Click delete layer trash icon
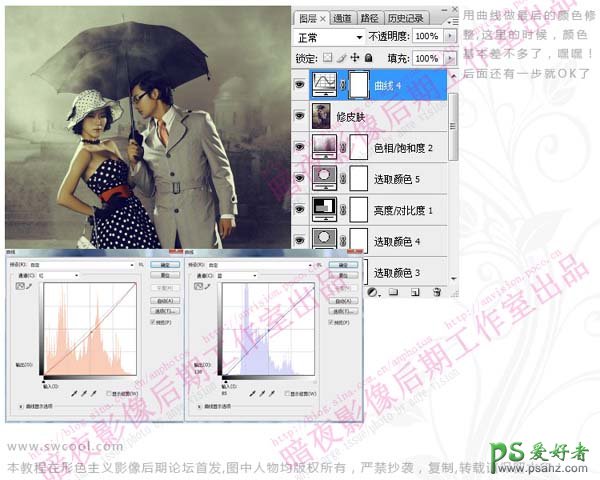The width and height of the screenshot is (600, 480). 437,292
